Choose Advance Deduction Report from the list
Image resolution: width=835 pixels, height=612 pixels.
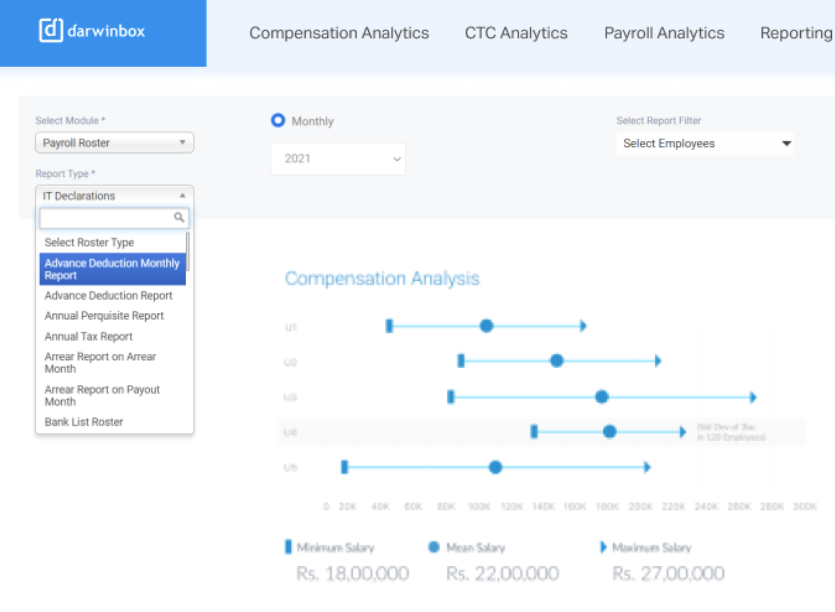tap(109, 295)
